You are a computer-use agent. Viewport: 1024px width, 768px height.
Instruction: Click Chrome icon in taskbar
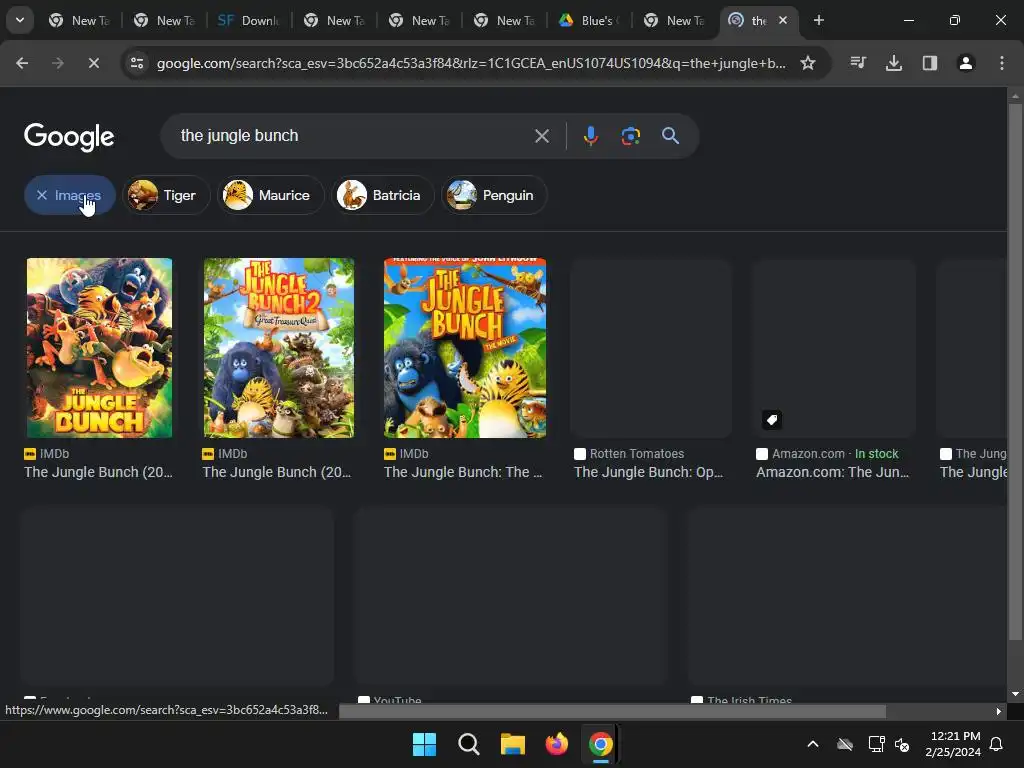[x=601, y=744]
